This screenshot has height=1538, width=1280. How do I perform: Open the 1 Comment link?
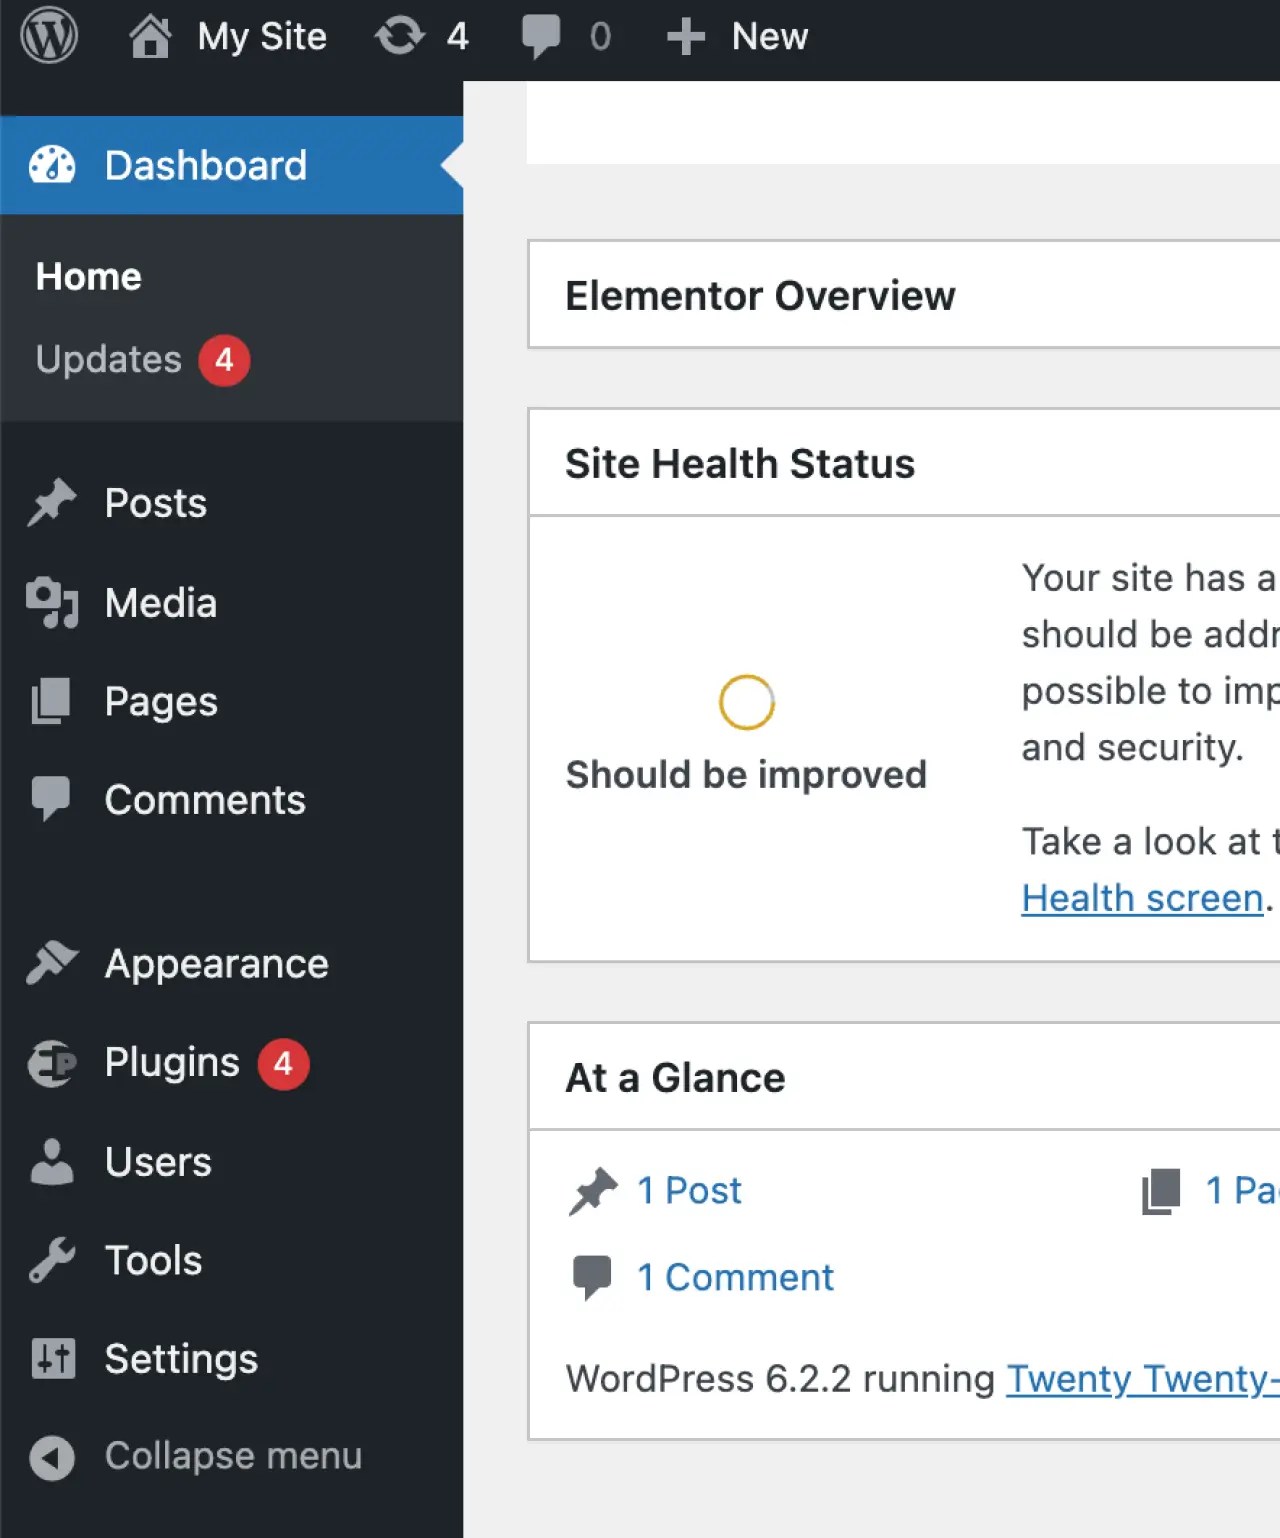click(x=735, y=1277)
